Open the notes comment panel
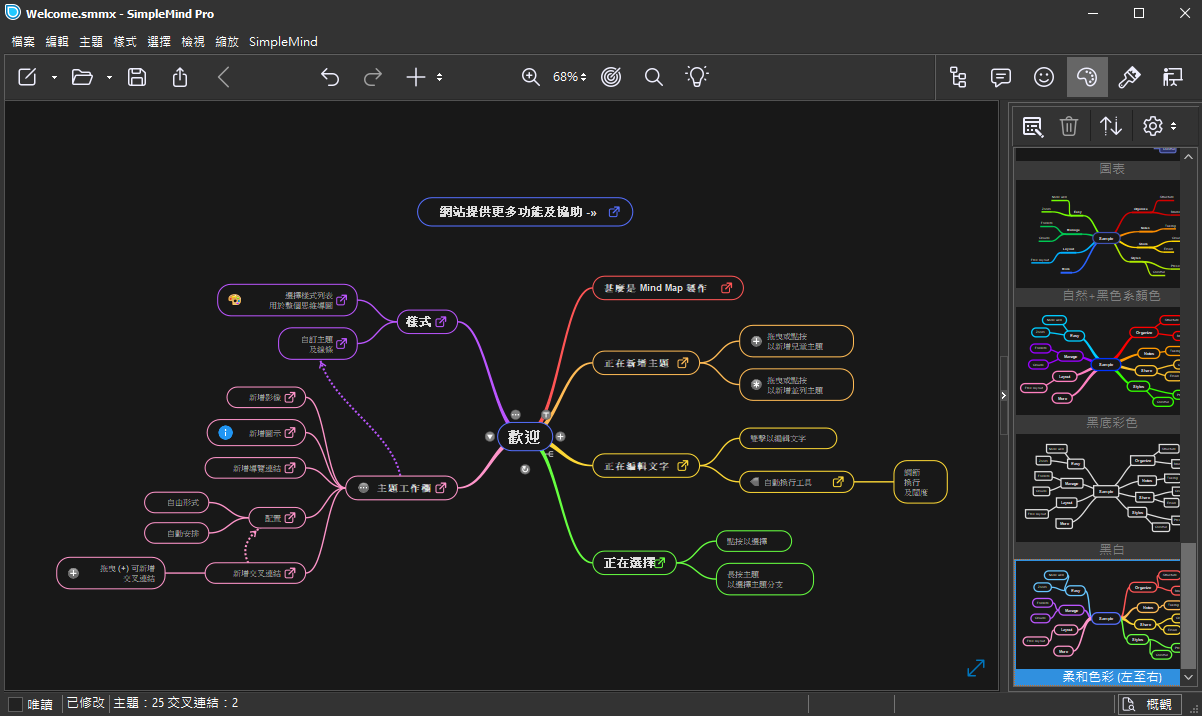Viewport: 1202px width, 716px height. (1001, 77)
